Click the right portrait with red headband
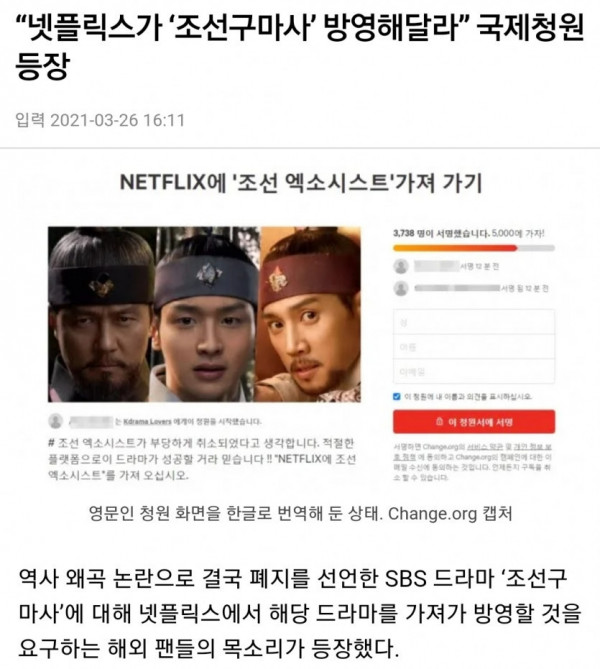The image size is (600, 669). pyautogui.click(x=309, y=314)
